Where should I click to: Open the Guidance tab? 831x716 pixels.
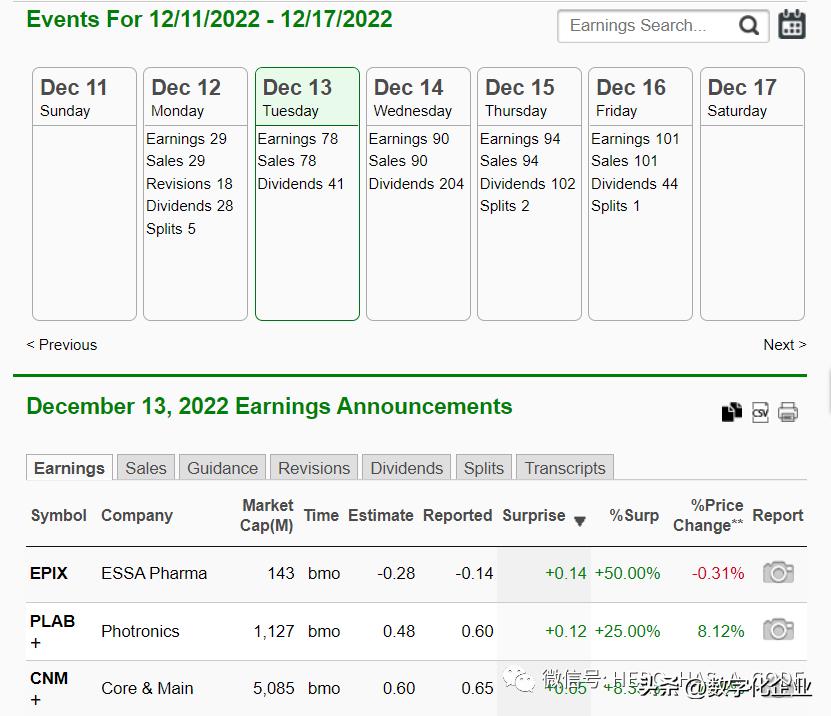point(223,468)
